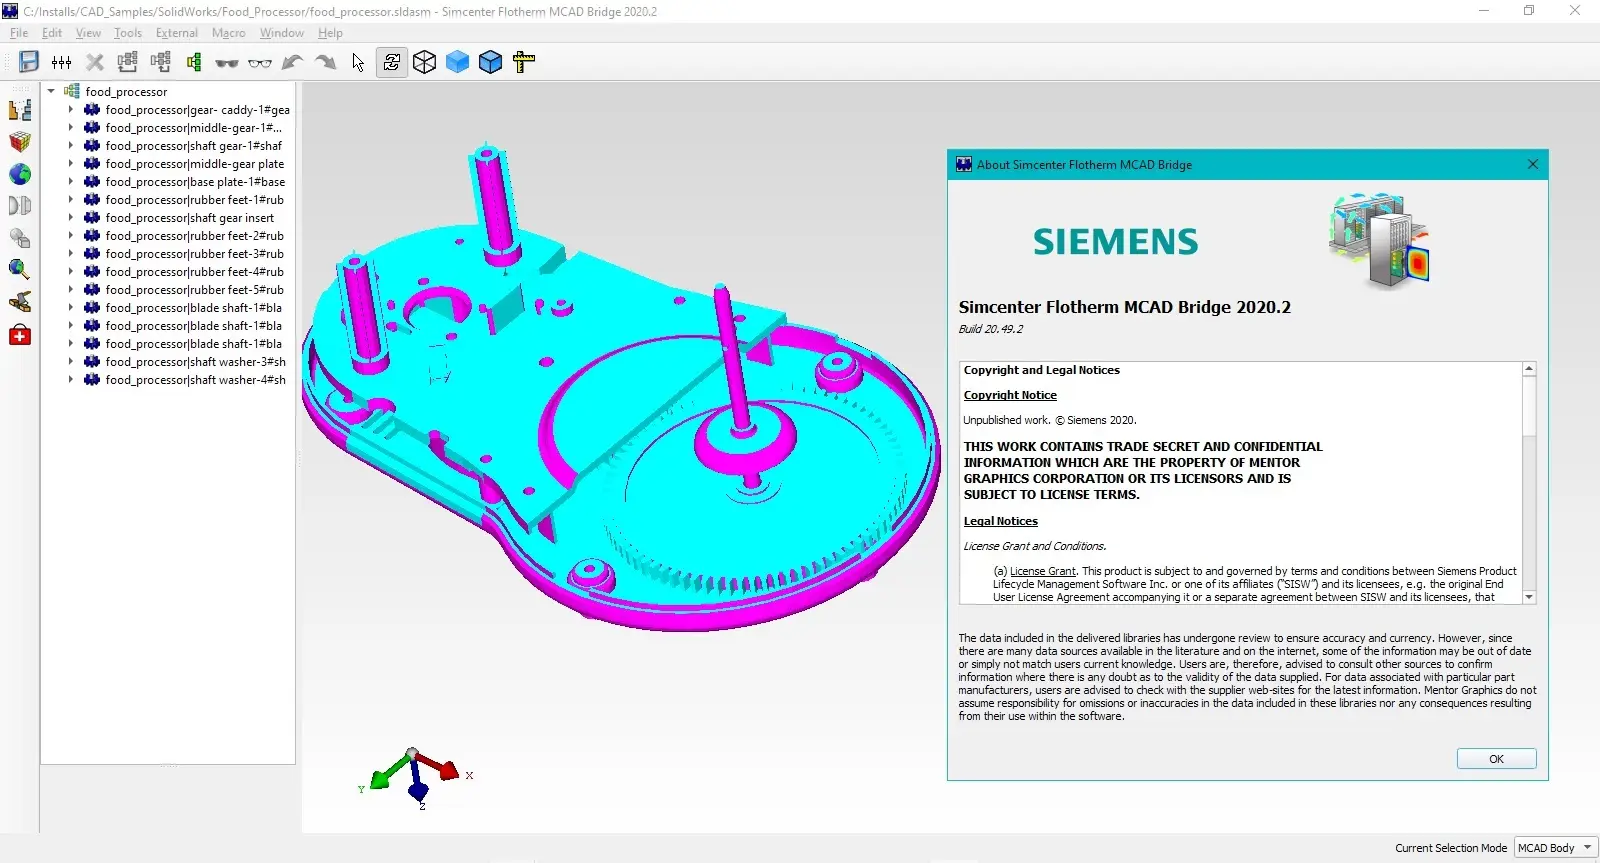Select the yellow ruler measure tool

[x=523, y=62]
